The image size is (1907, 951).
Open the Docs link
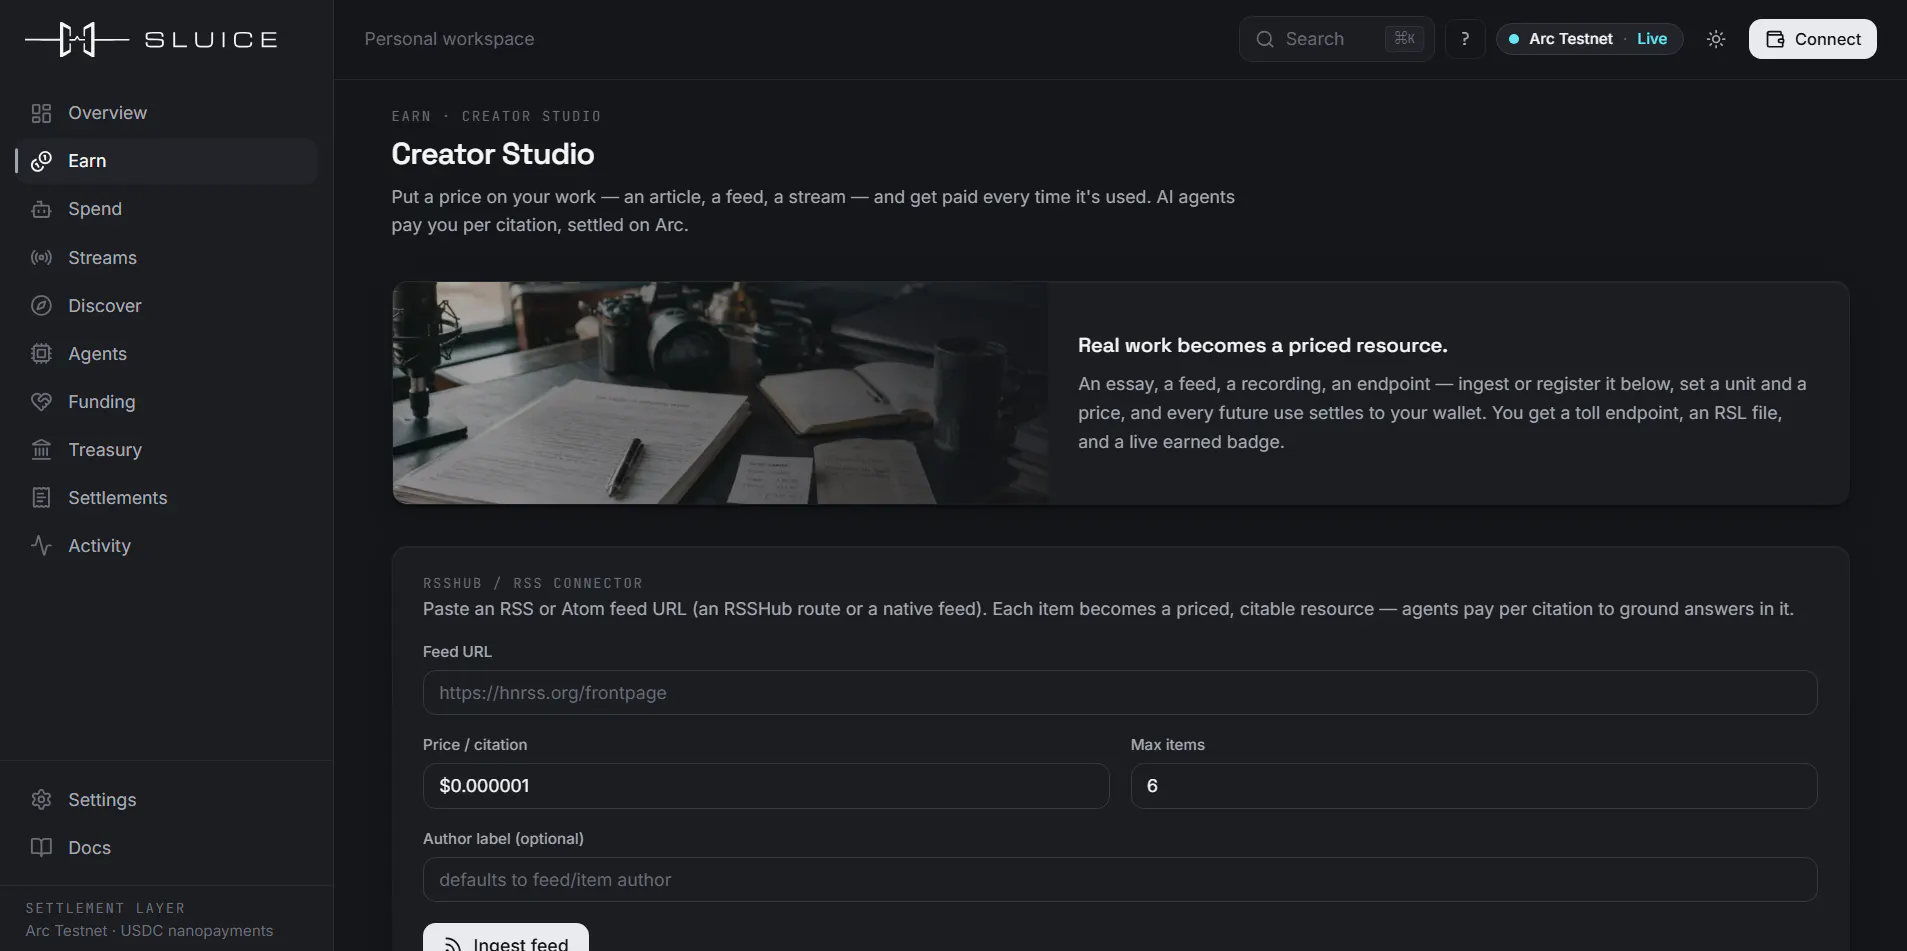(167, 848)
